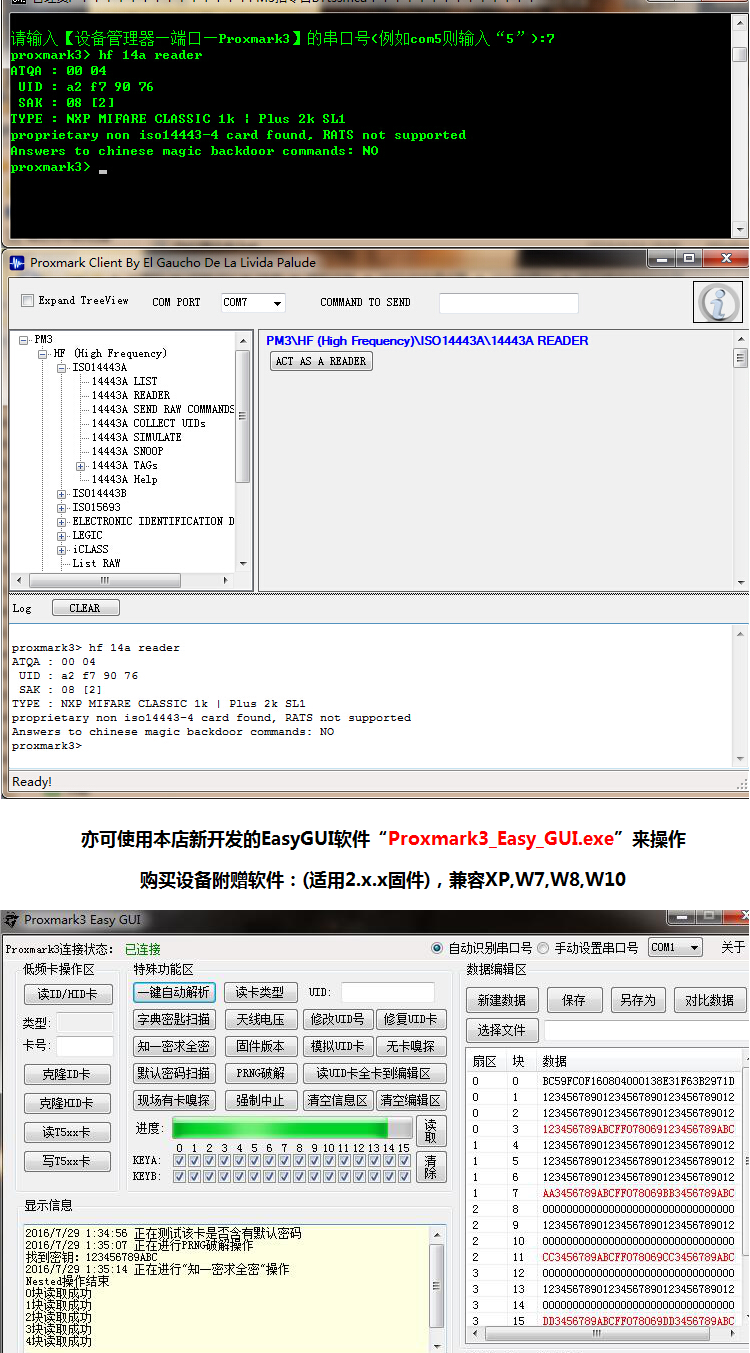Click the 修改UID号 button
Viewport: 750px width, 1353px height.
click(x=337, y=1019)
